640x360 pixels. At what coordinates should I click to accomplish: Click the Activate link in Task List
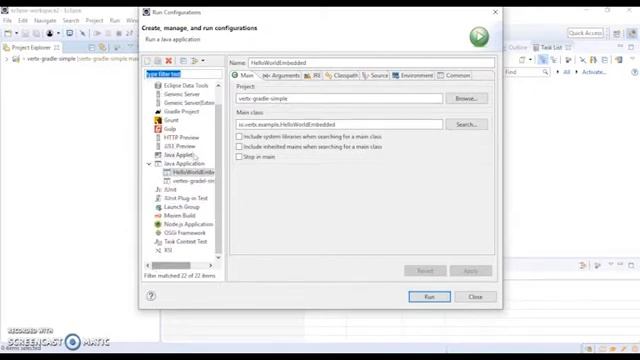tap(594, 72)
